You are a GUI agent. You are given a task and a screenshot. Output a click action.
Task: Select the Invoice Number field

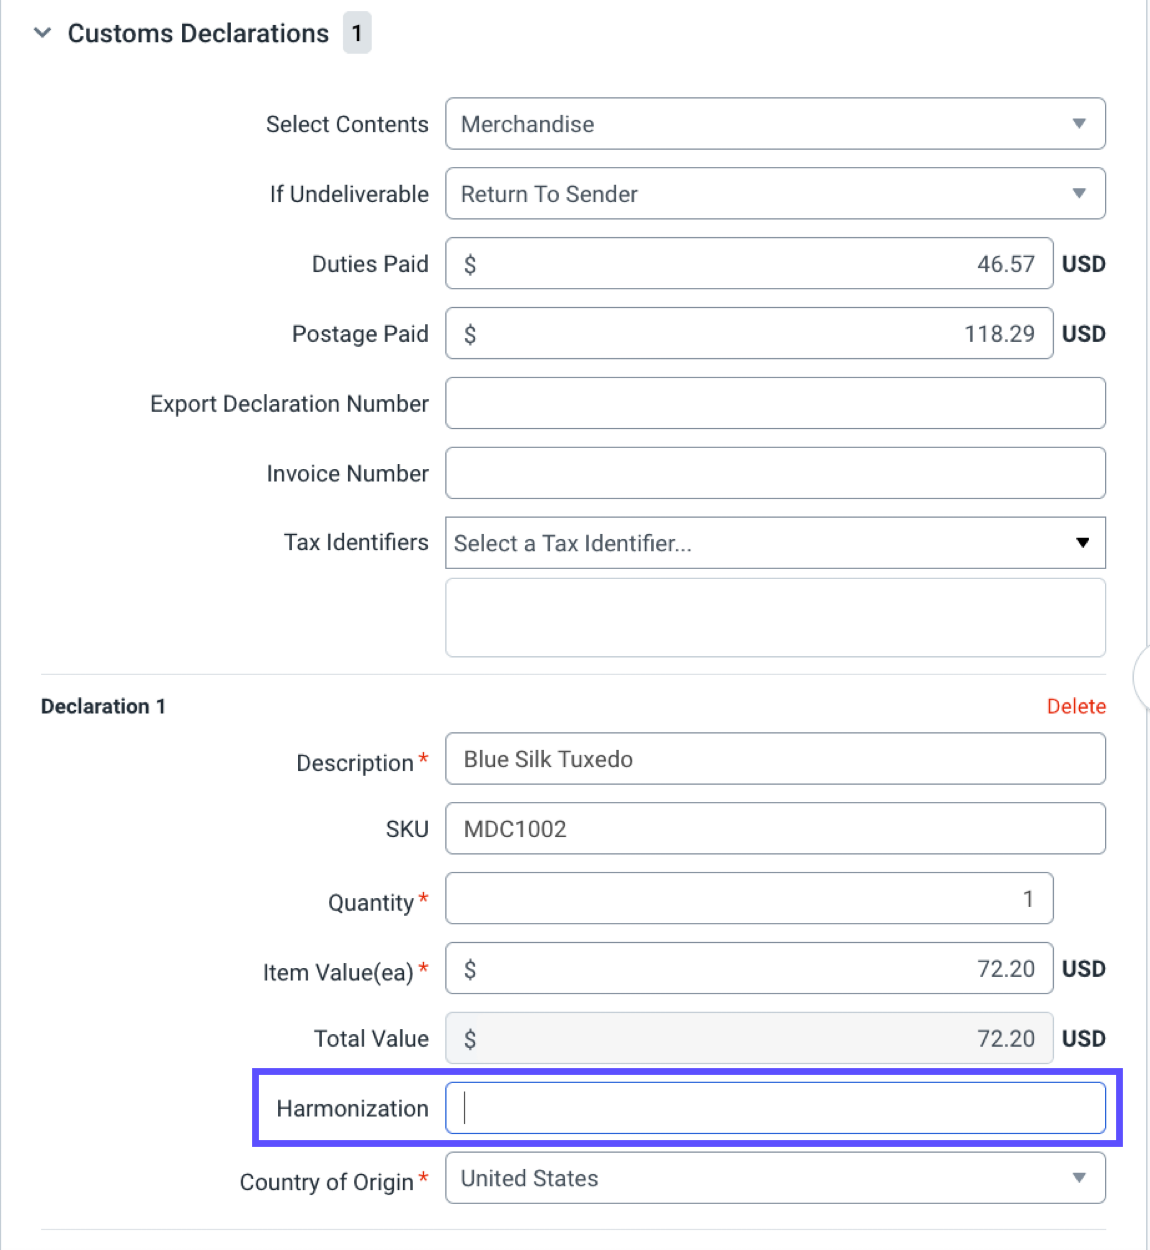775,472
